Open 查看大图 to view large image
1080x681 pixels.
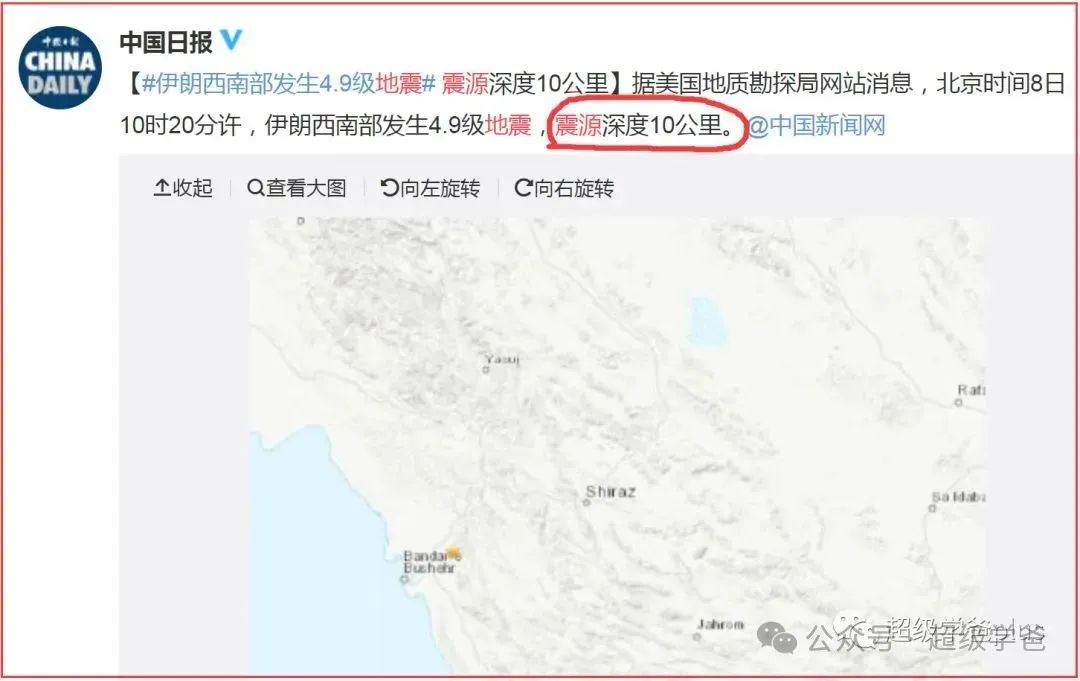click(296, 187)
